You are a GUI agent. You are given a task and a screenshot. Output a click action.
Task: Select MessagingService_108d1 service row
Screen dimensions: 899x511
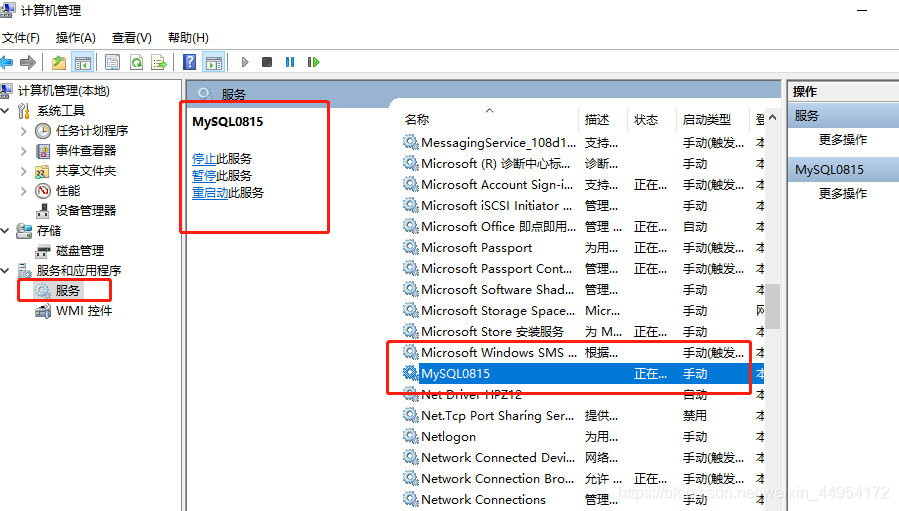583,143
